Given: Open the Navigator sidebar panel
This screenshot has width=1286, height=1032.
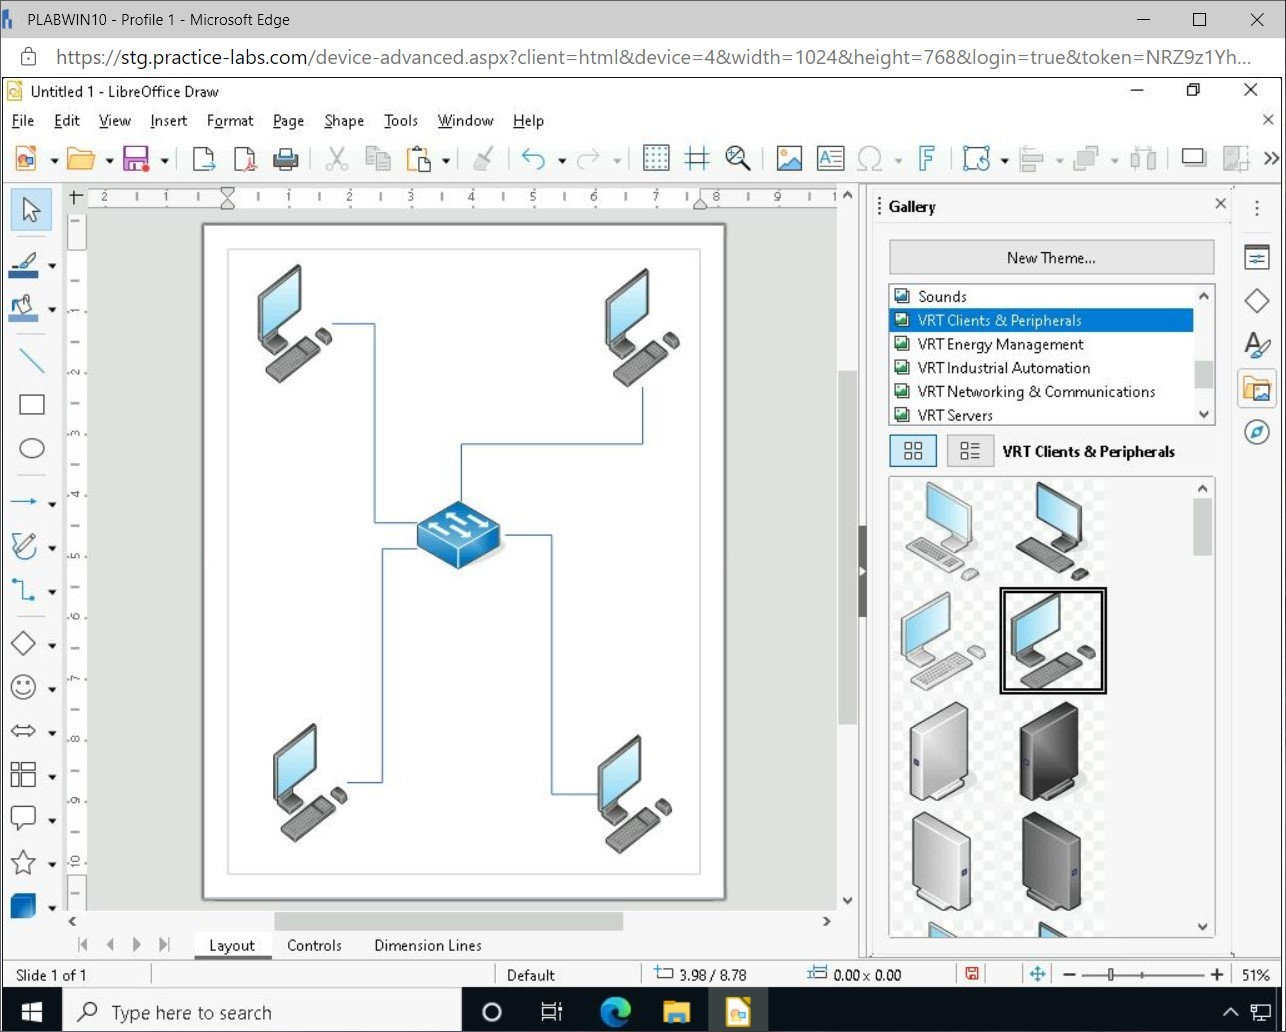Looking at the screenshot, I should (x=1256, y=432).
